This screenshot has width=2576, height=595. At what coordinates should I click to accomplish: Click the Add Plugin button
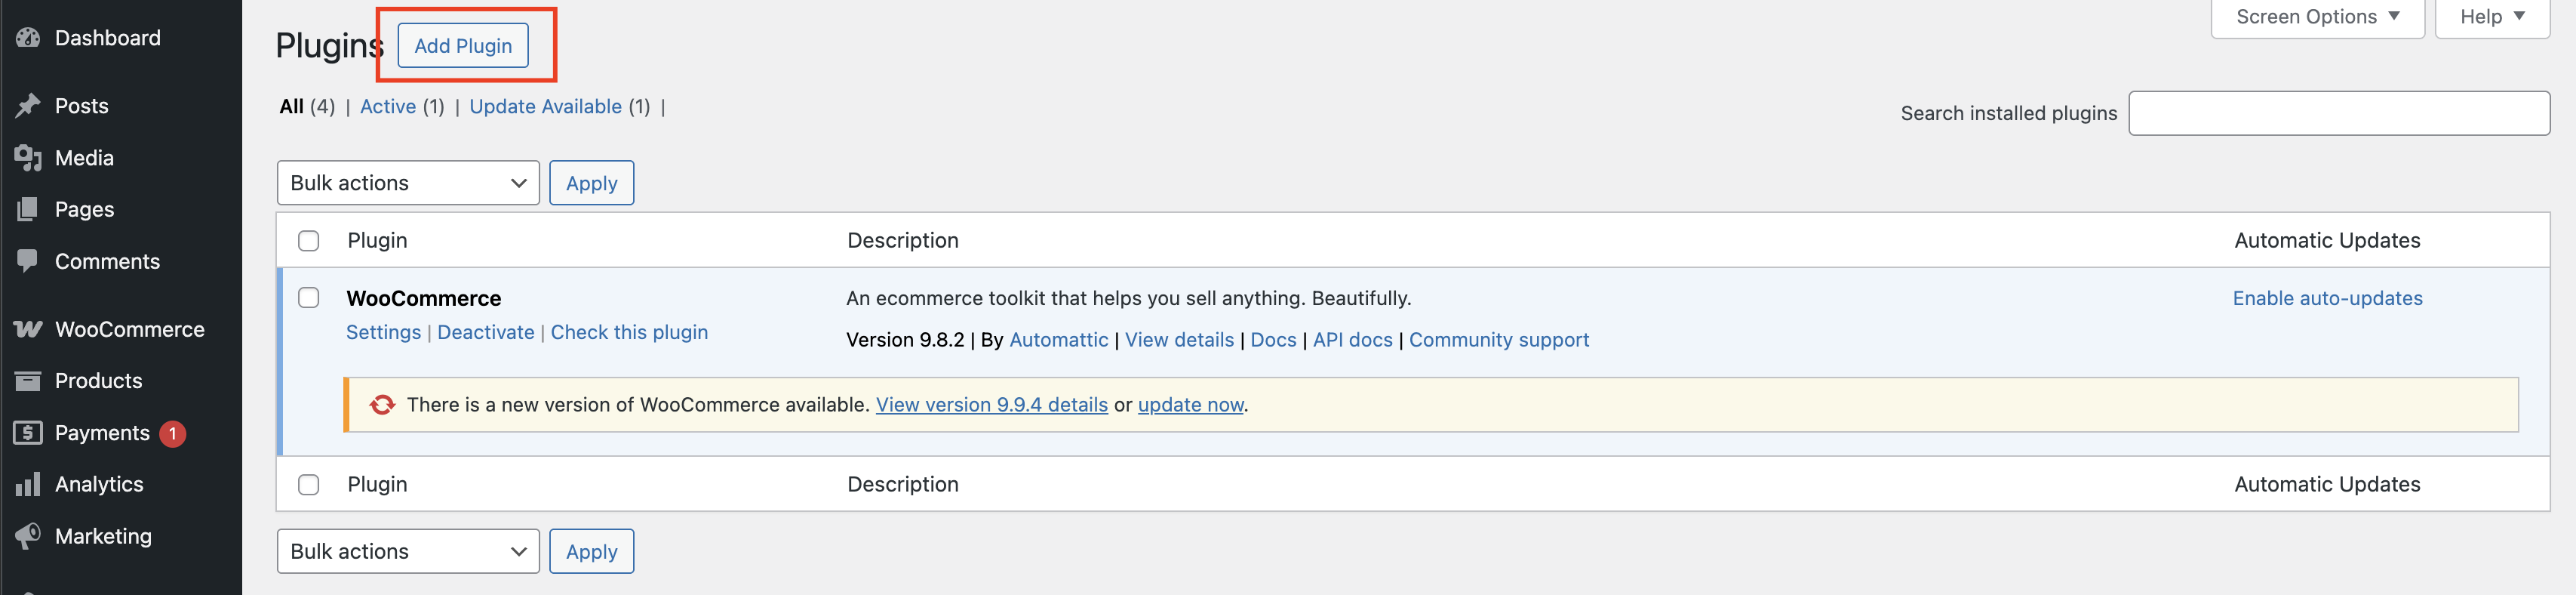(x=463, y=46)
